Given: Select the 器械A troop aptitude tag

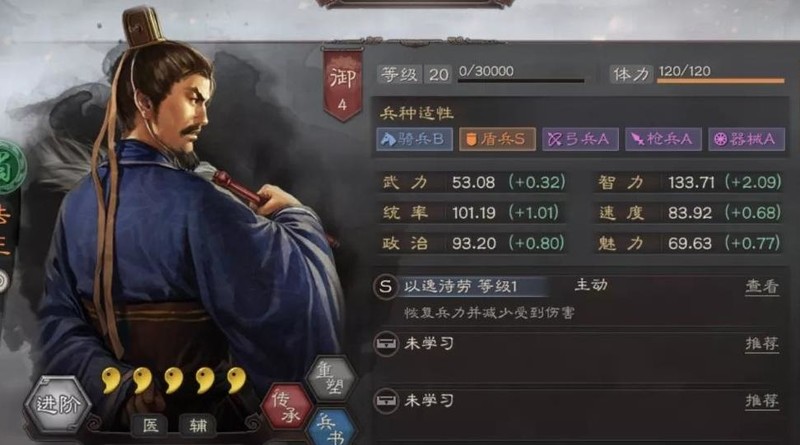Looking at the screenshot, I should click(746, 139).
